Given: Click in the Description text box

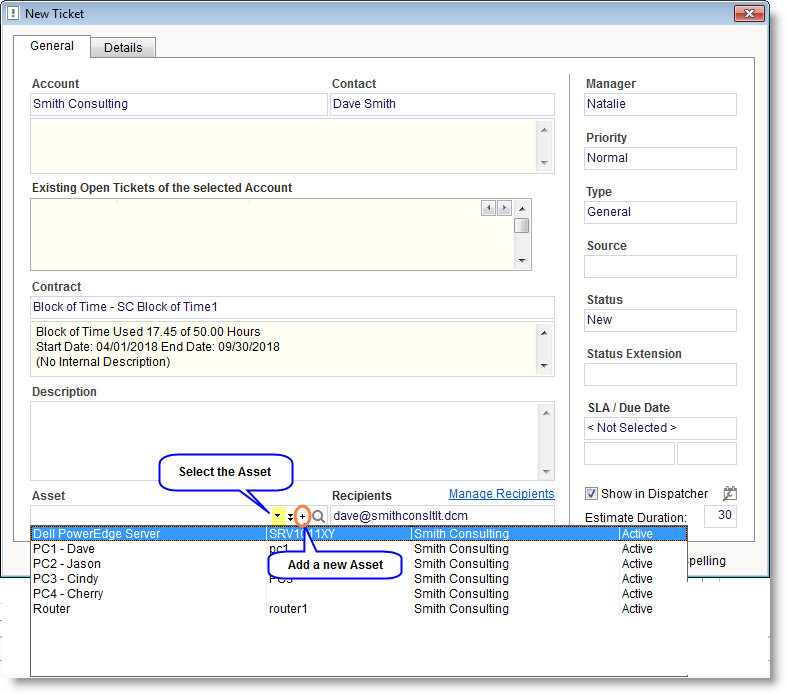Looking at the screenshot, I should pyautogui.click(x=285, y=440).
